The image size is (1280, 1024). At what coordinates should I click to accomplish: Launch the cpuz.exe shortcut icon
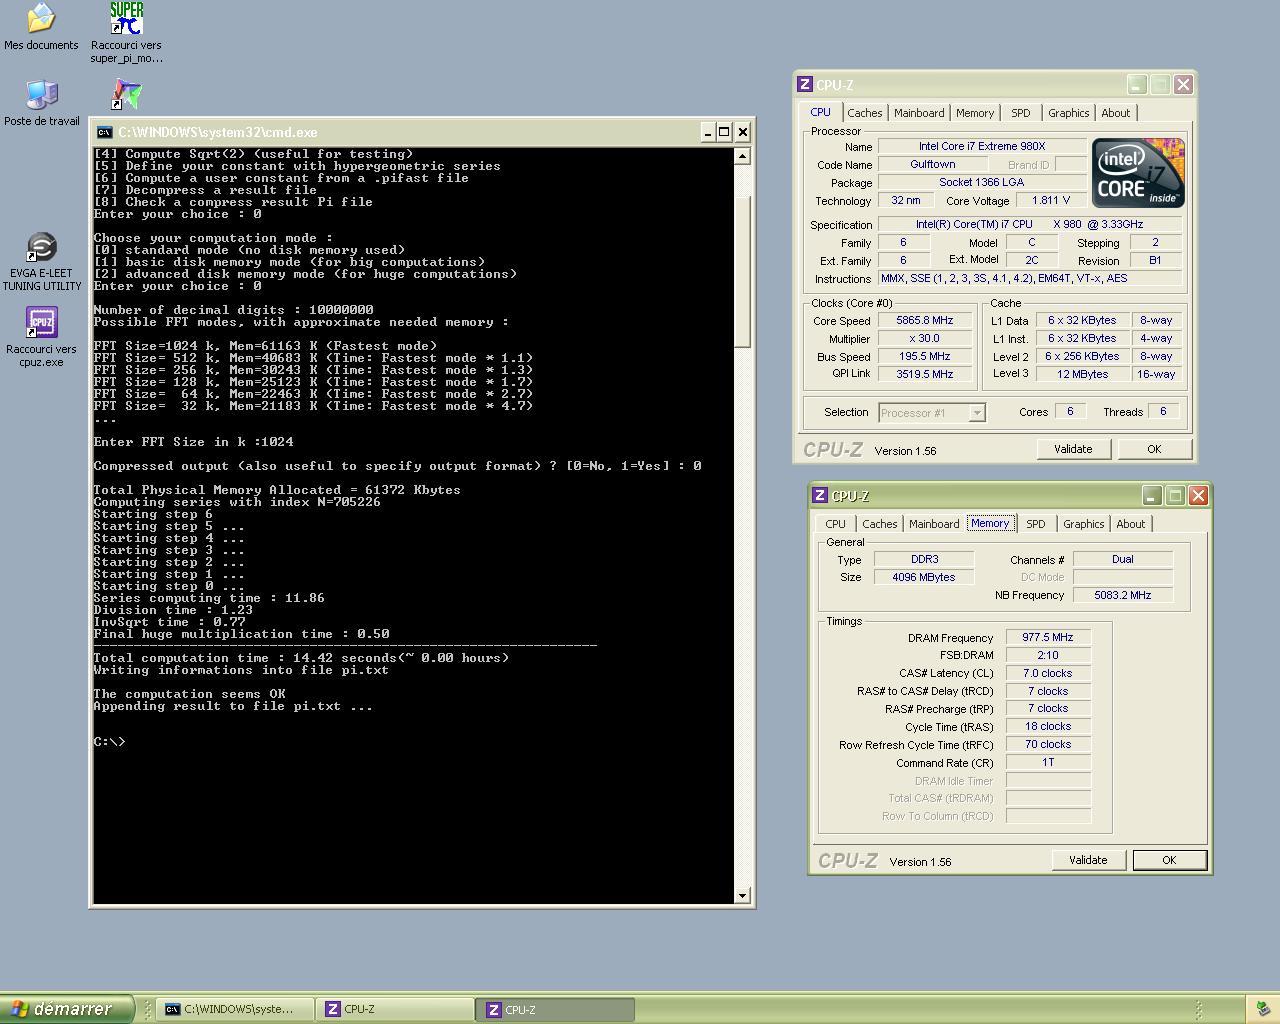(x=41, y=323)
